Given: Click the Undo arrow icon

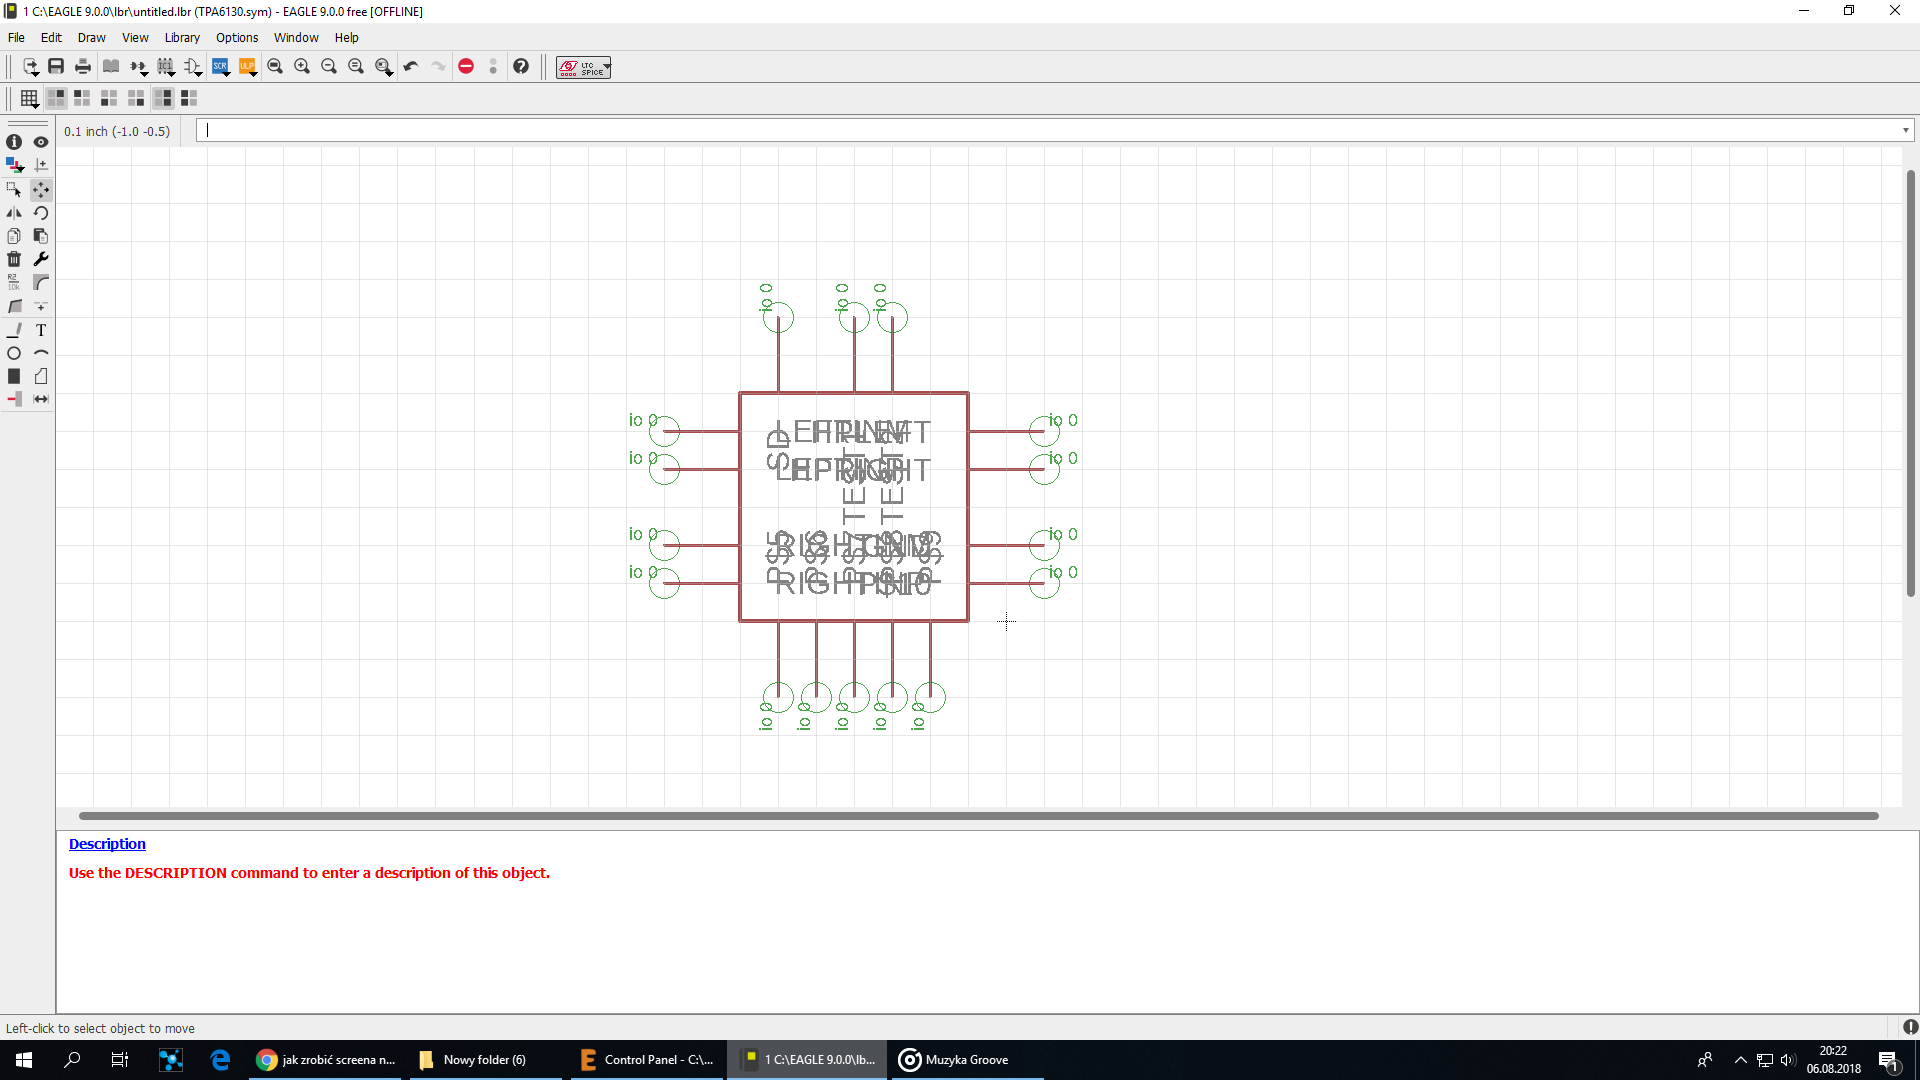Looking at the screenshot, I should 410,67.
